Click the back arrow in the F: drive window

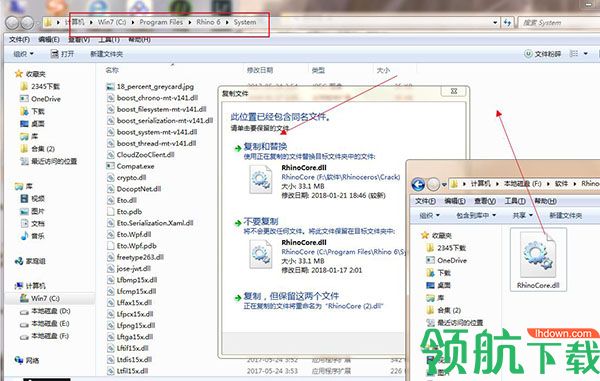418,184
